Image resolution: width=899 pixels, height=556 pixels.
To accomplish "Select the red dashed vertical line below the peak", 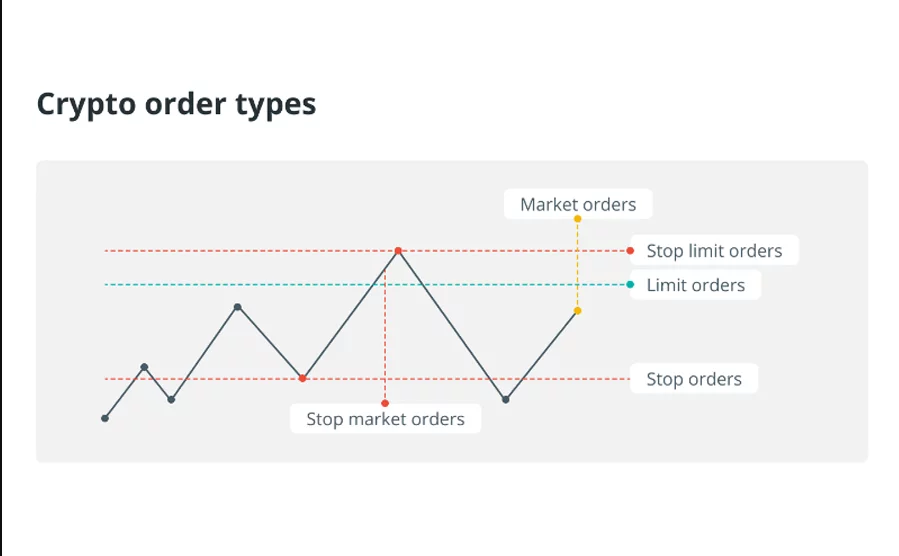I will pos(385,340).
